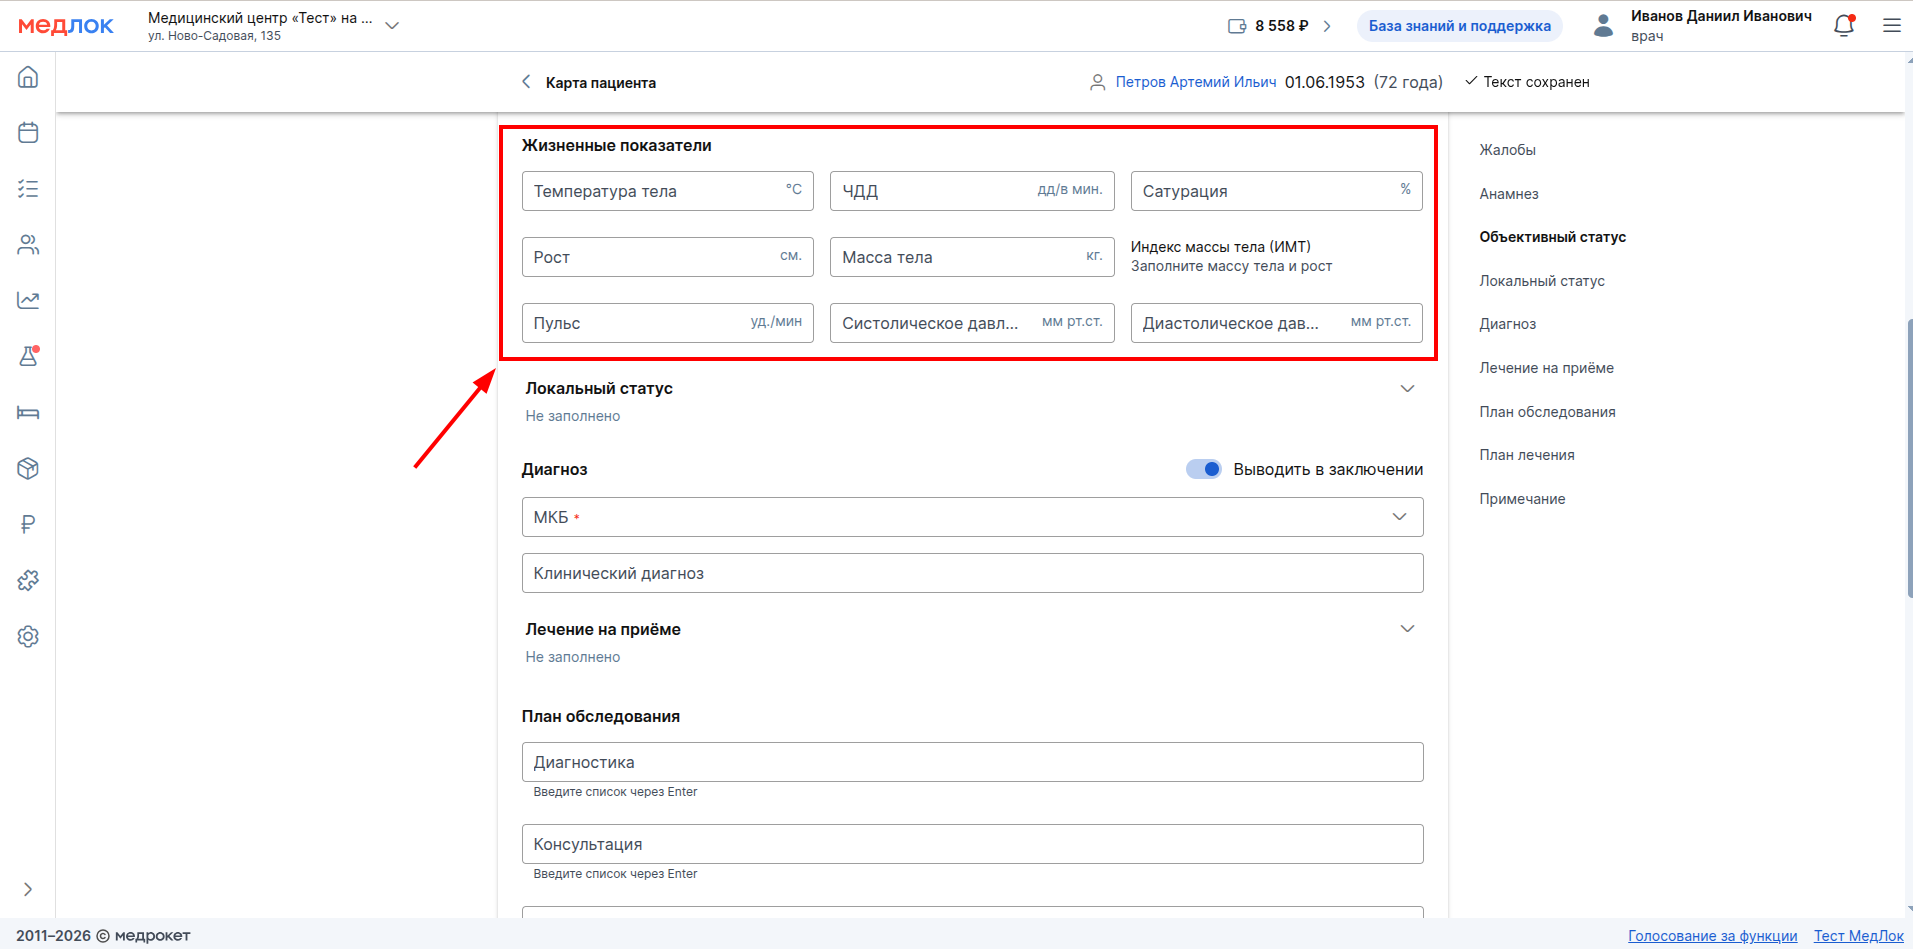1913x949 pixels.
Task: Open the settings gear in sidebar
Action: point(28,636)
